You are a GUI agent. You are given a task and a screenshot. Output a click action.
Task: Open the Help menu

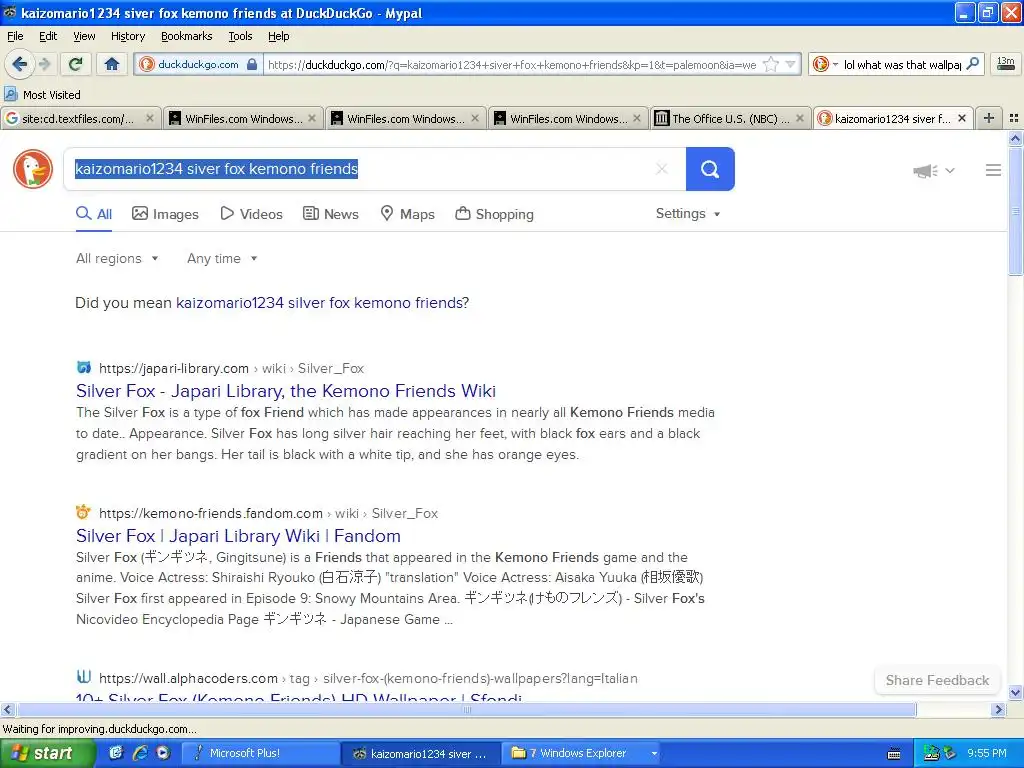(x=278, y=36)
